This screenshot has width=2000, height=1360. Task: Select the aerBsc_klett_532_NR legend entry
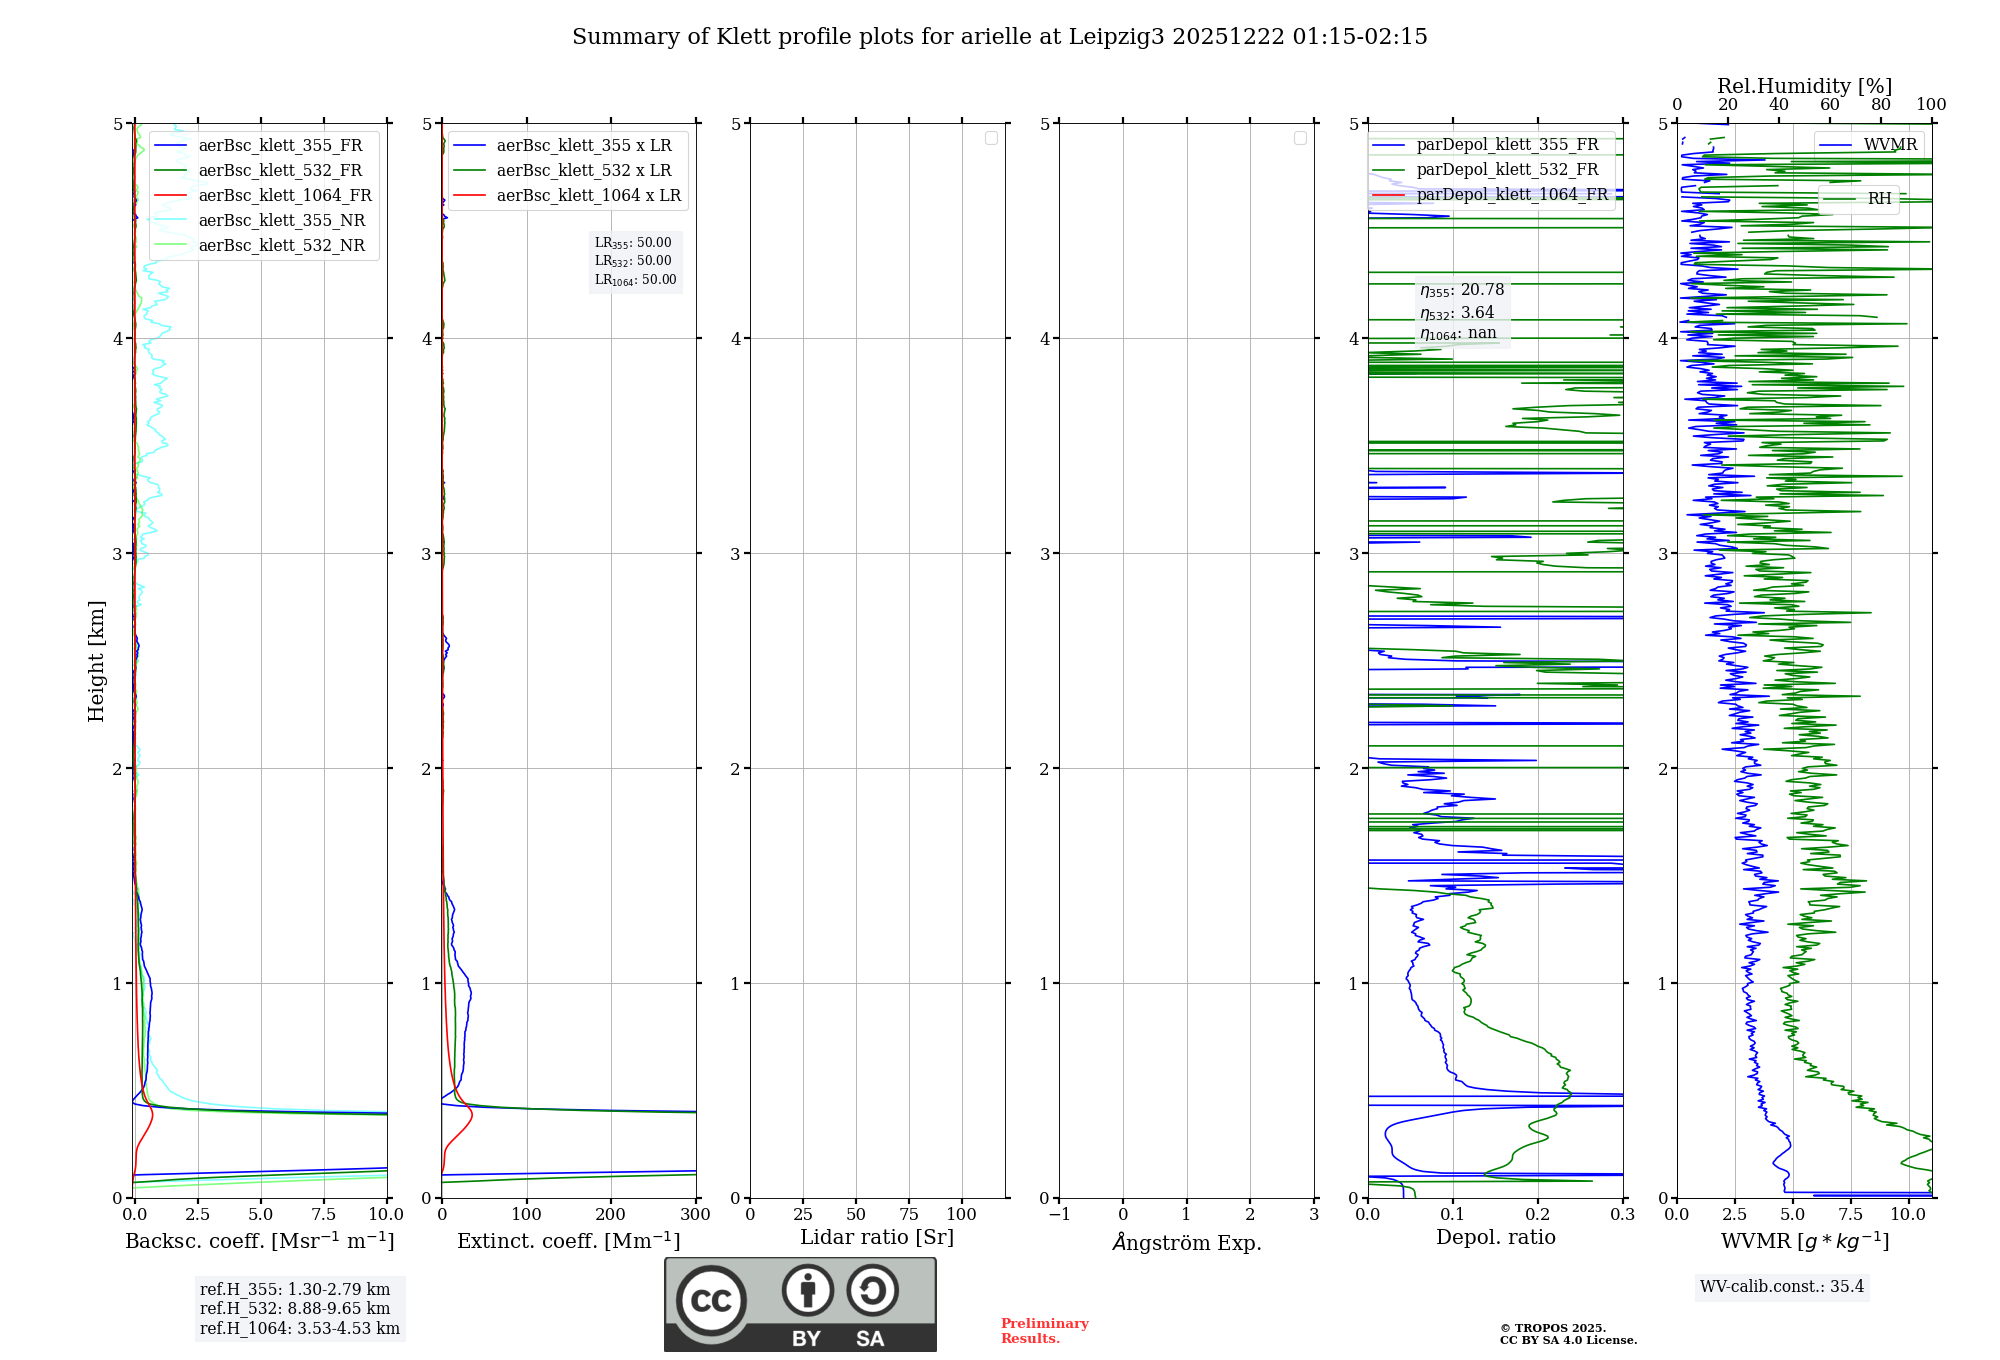click(281, 246)
